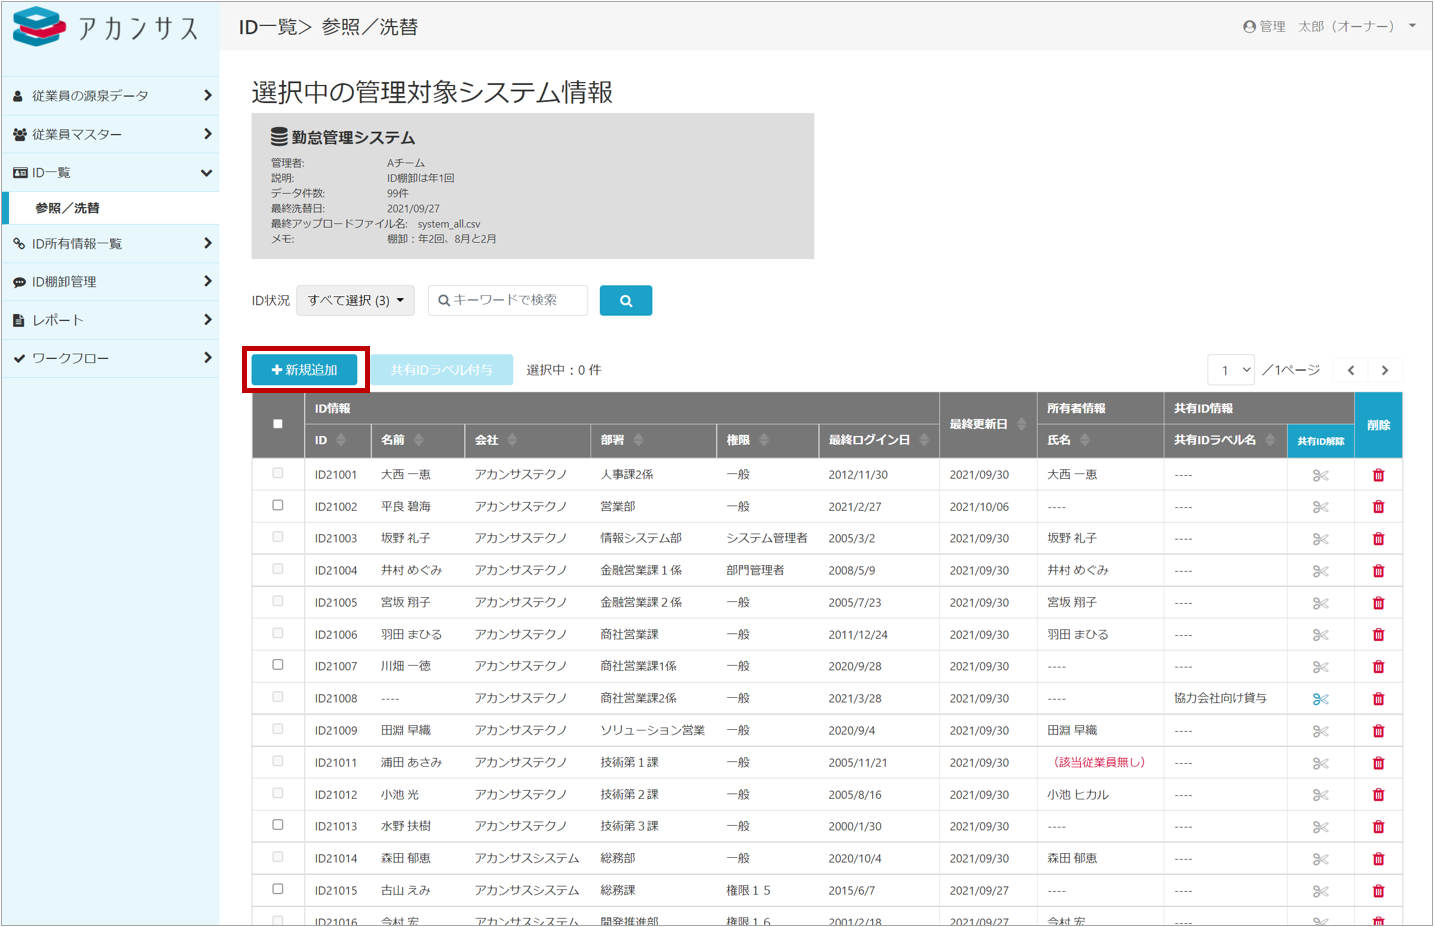Click the アカンサス logo

[107, 28]
